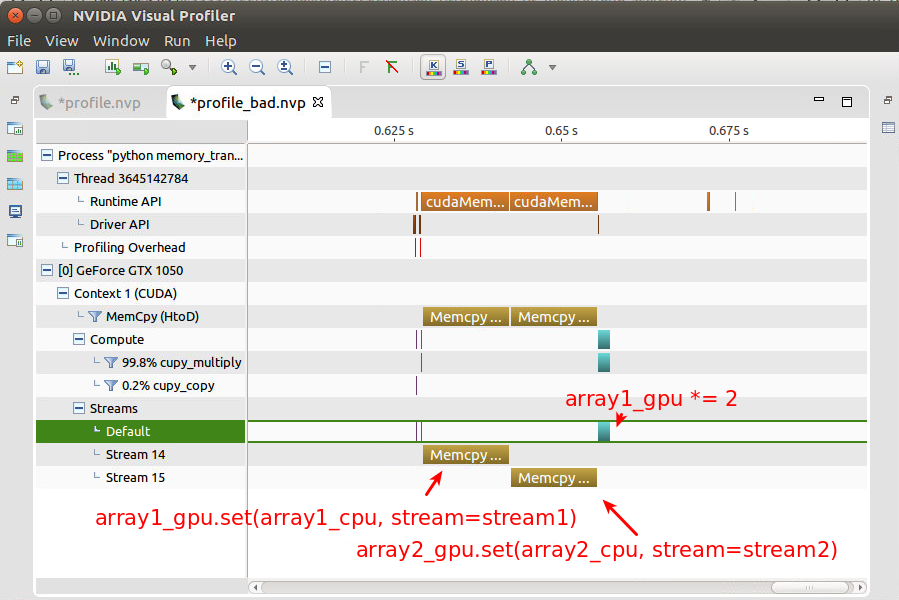Collapse the Context 1 (CUDA) node
The height and width of the screenshot is (600, 899).
61,293
